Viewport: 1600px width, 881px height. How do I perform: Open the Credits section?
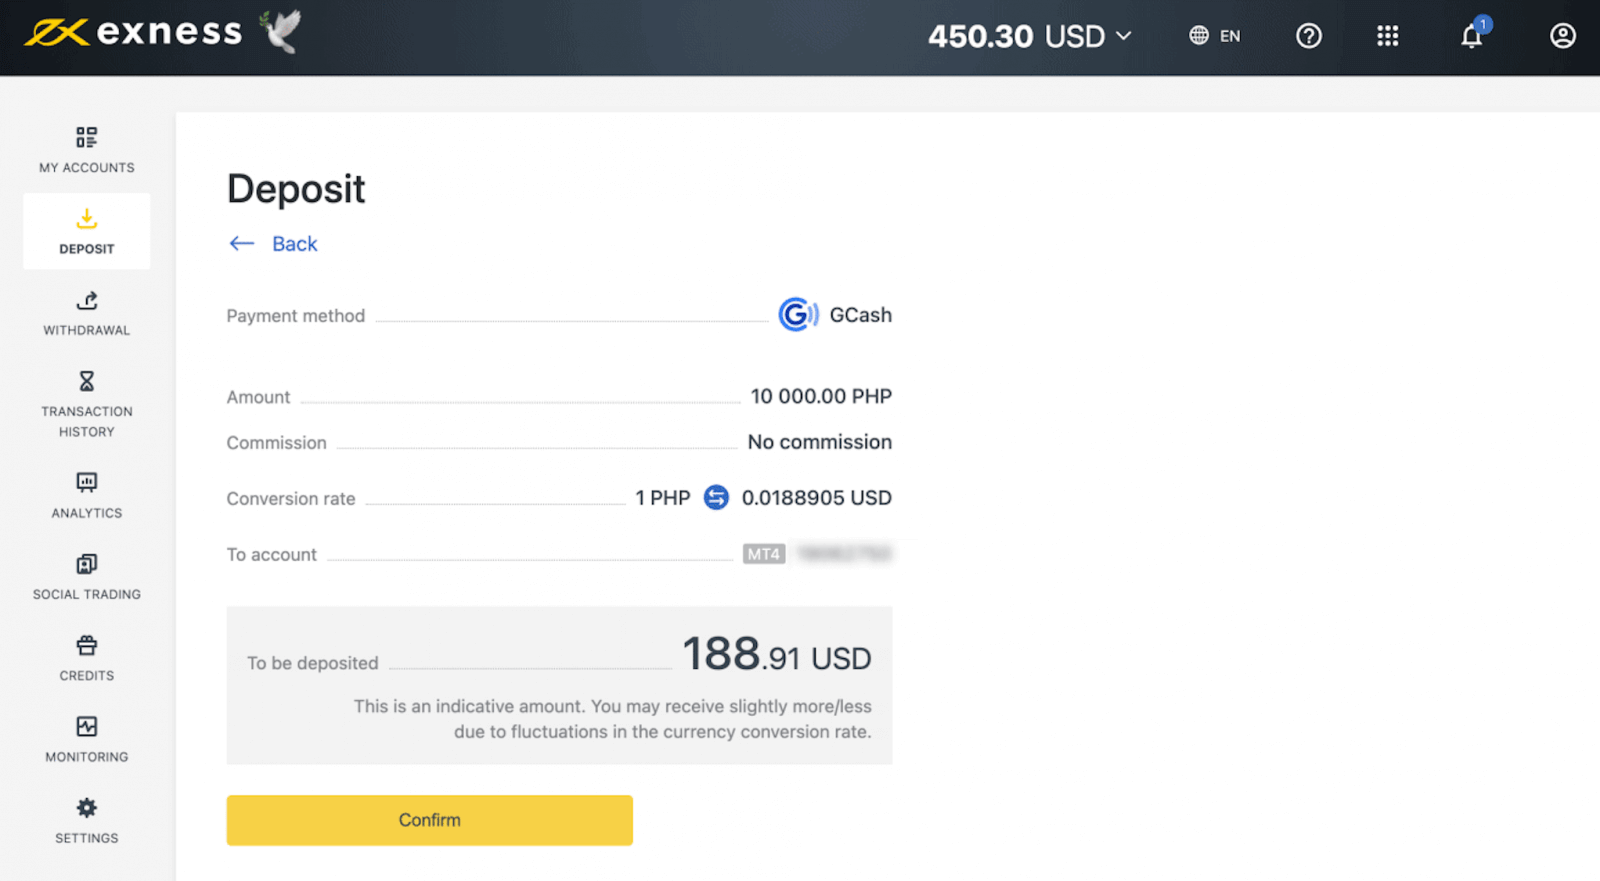[87, 657]
